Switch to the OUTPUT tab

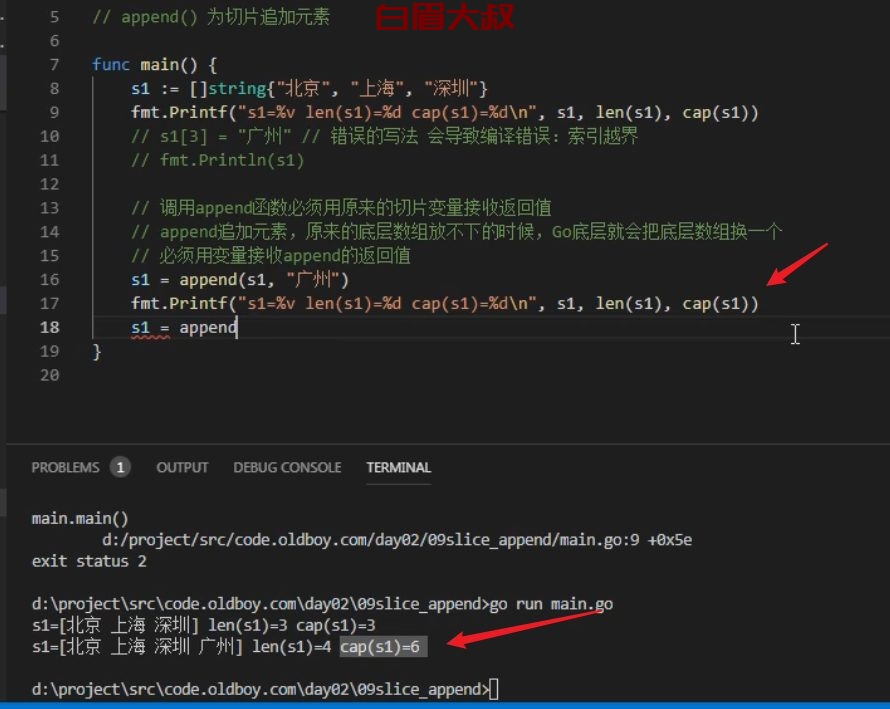tap(182, 467)
